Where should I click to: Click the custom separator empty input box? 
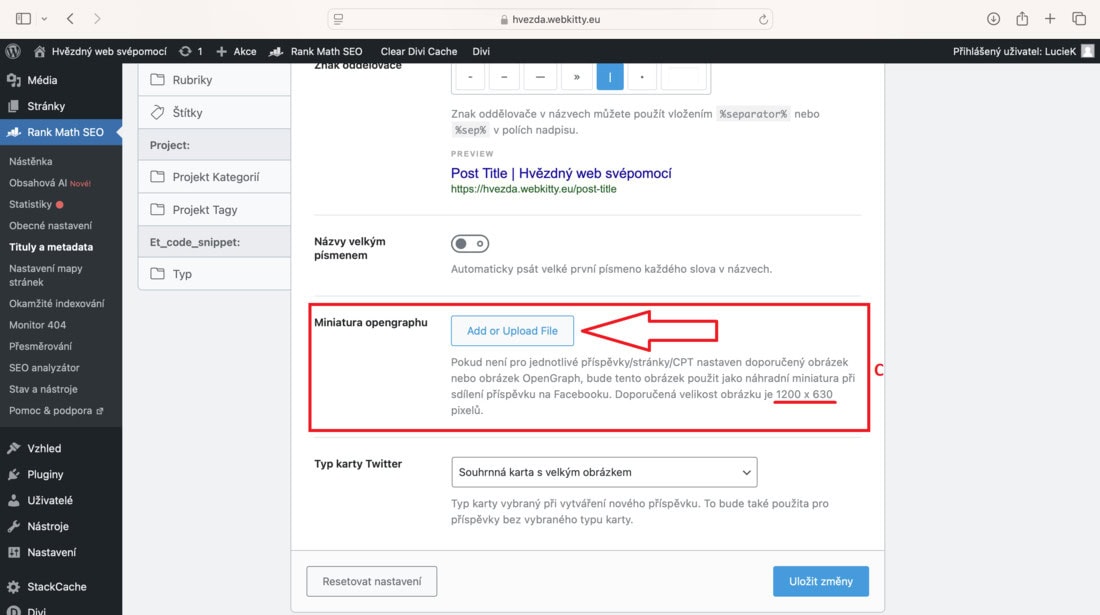pos(684,76)
